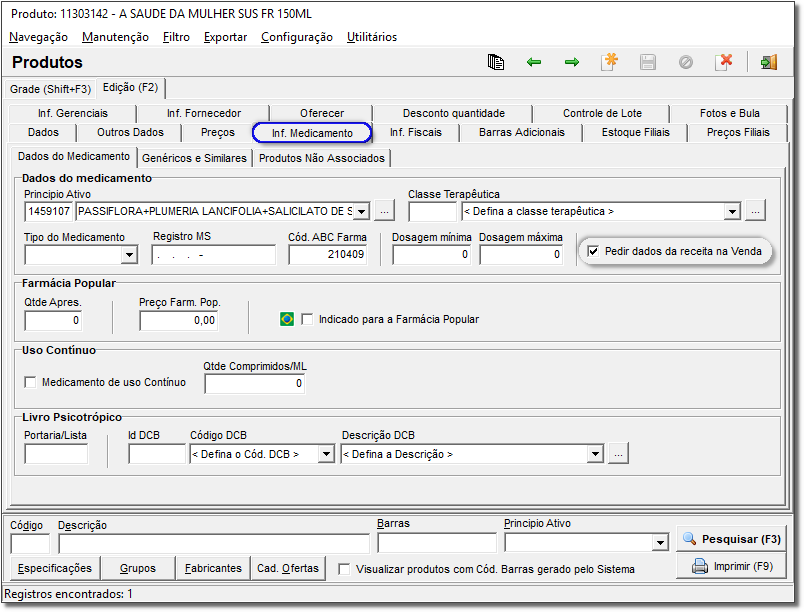Click the Grupos button
This screenshot has width=804, height=612.
138,568
